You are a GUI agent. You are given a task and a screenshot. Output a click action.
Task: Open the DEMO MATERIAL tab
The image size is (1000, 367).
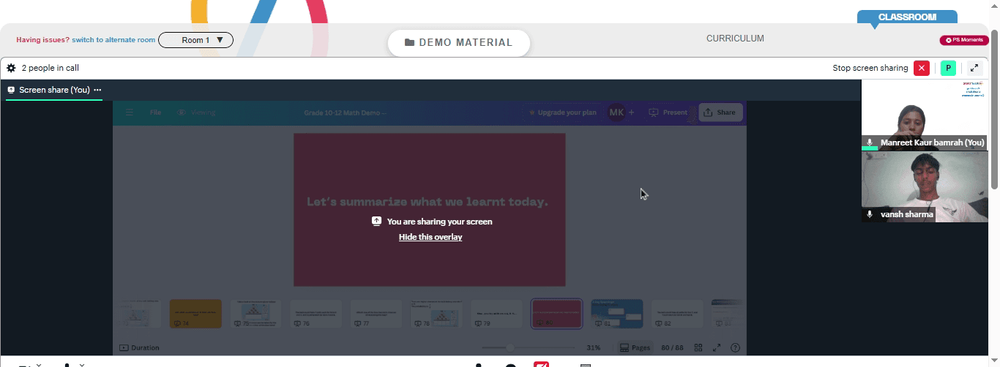tap(459, 43)
